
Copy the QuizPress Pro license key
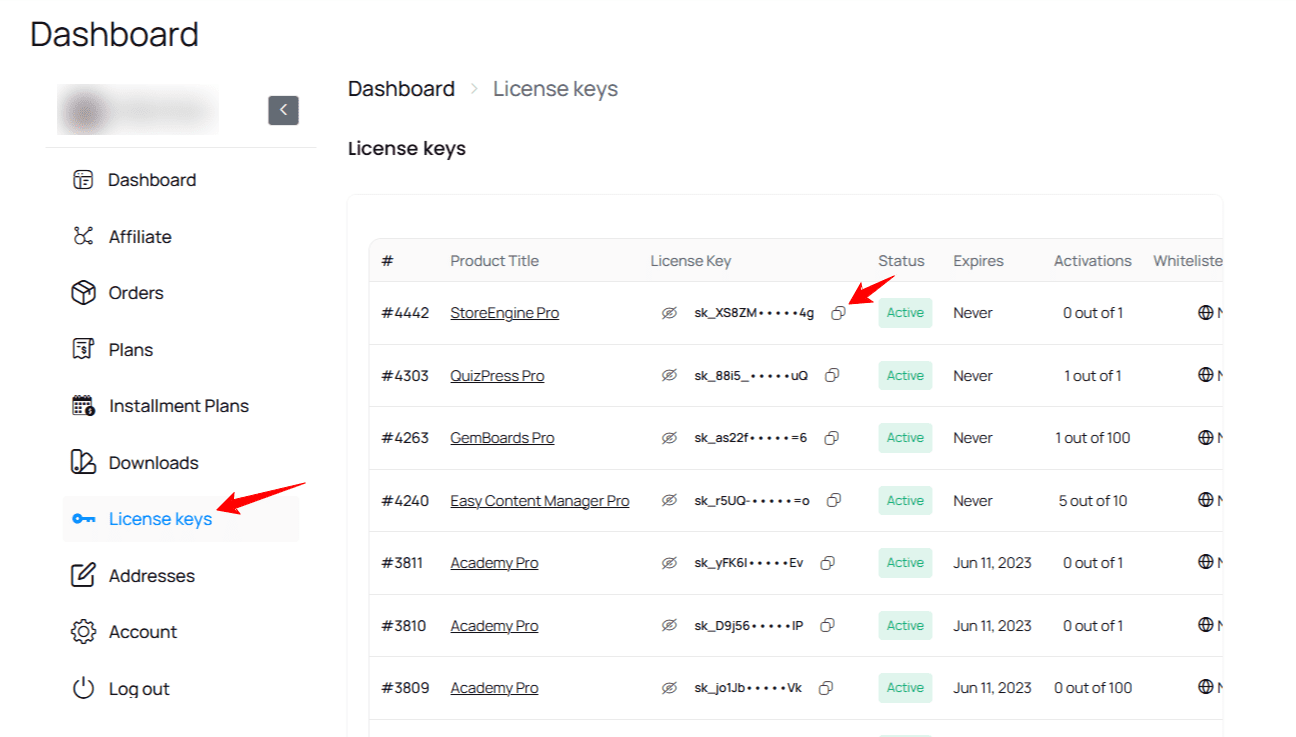coord(831,376)
